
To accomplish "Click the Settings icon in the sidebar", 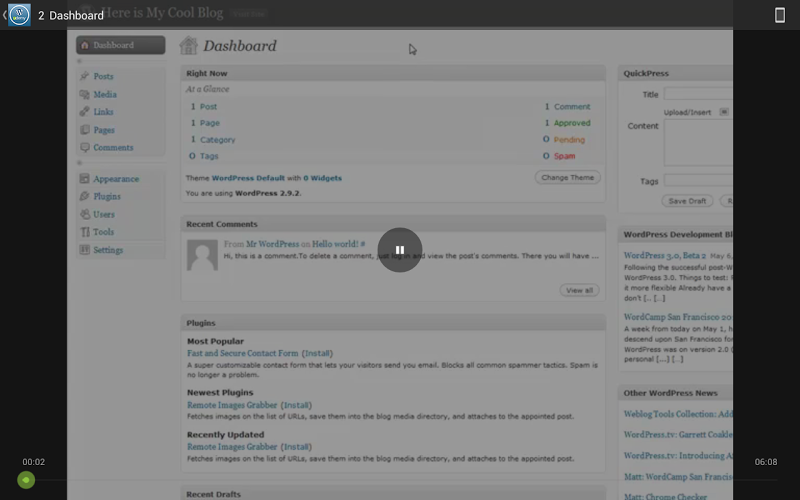I will [x=85, y=249].
